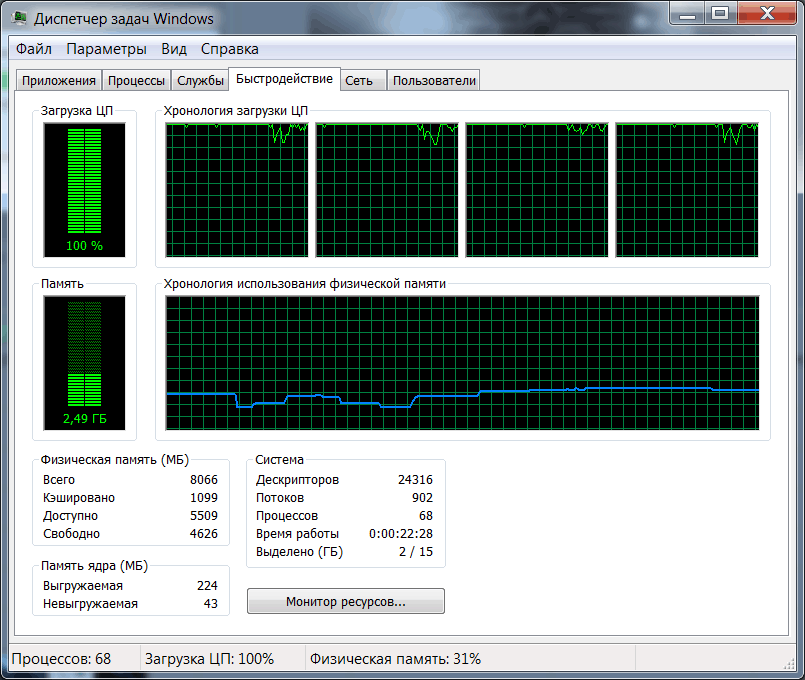Image resolution: width=805 pixels, height=680 pixels.
Task: Click the Выделено (ГБ) value 2 / 15
Action: click(416, 552)
